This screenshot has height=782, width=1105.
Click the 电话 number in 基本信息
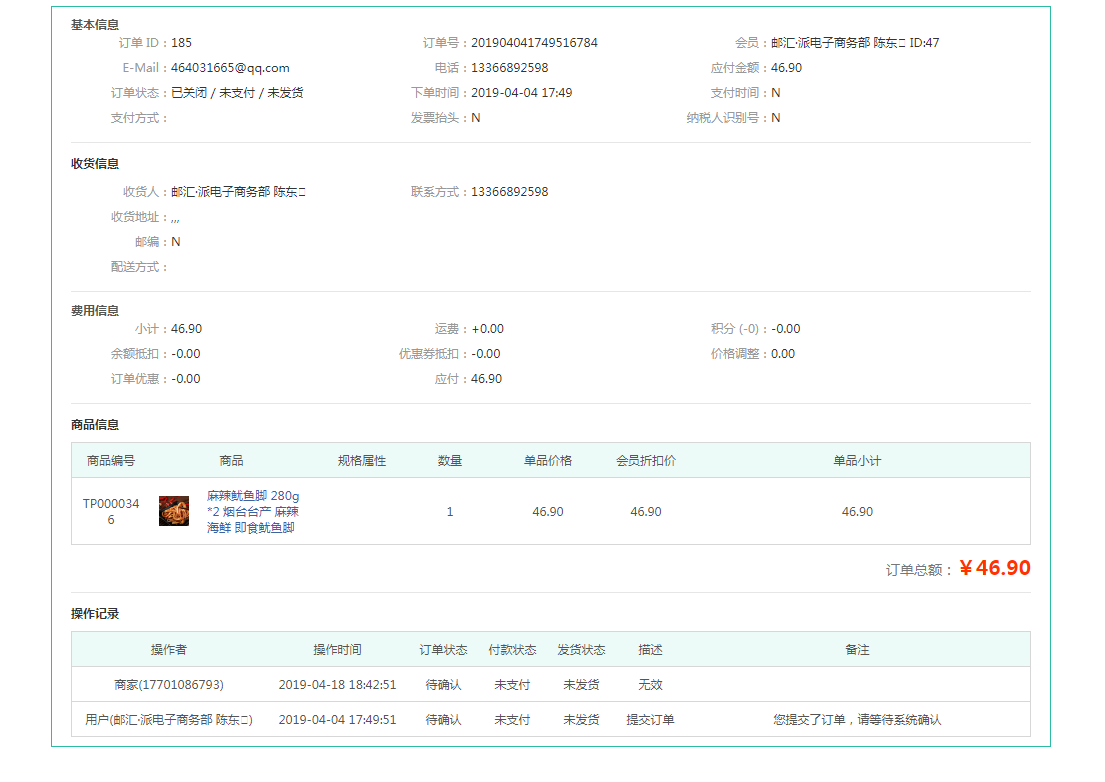point(509,68)
